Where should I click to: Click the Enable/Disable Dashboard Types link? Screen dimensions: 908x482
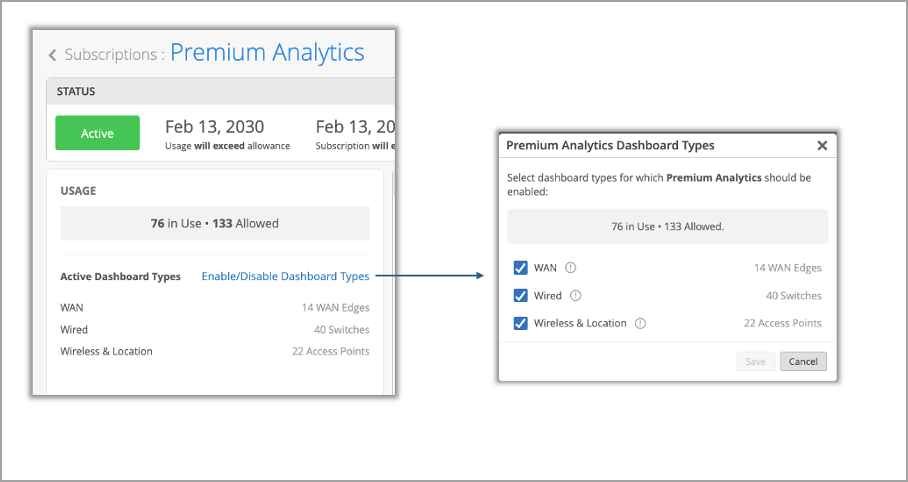pyautogui.click(x=285, y=277)
